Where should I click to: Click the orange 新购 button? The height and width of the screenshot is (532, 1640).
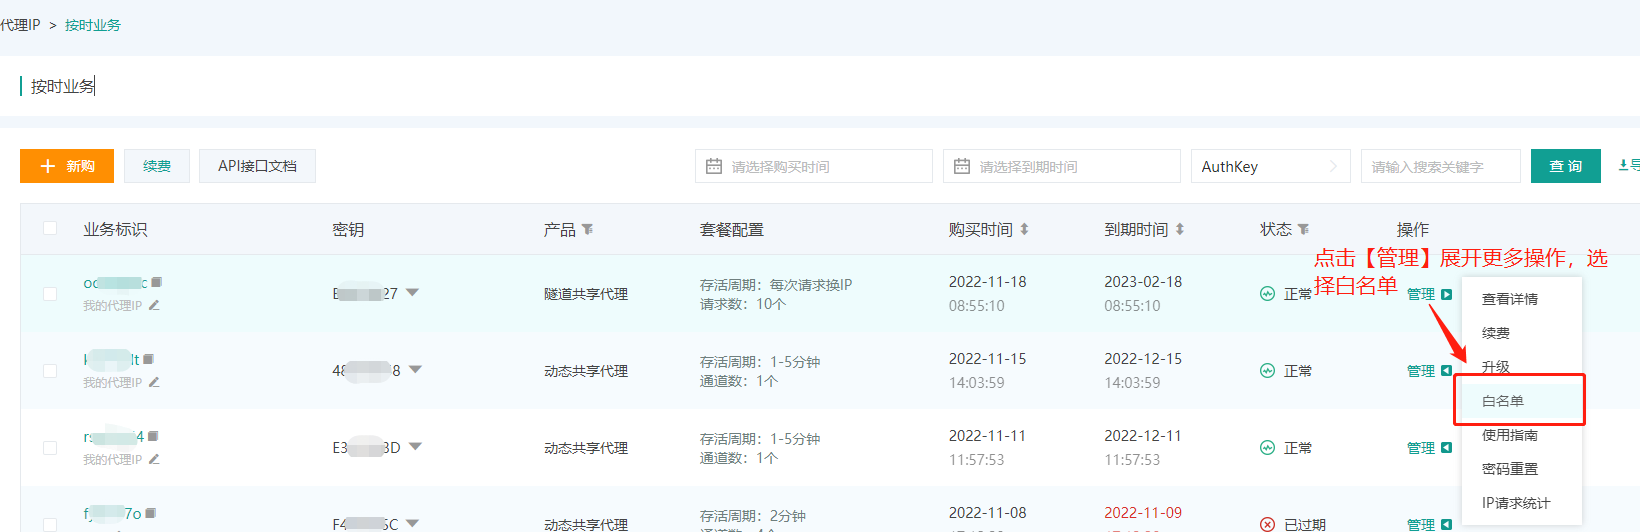tap(67, 166)
